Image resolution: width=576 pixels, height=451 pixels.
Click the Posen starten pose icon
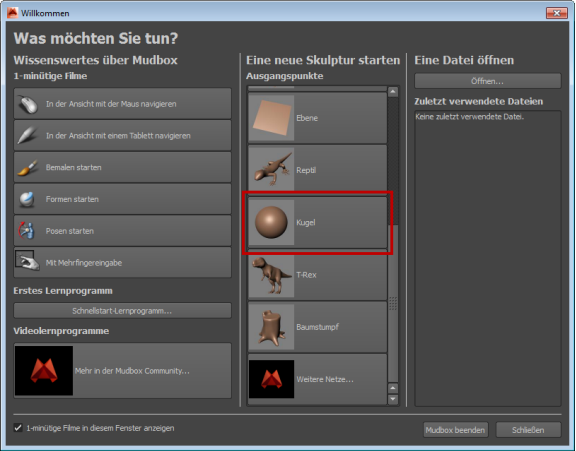[x=27, y=231]
